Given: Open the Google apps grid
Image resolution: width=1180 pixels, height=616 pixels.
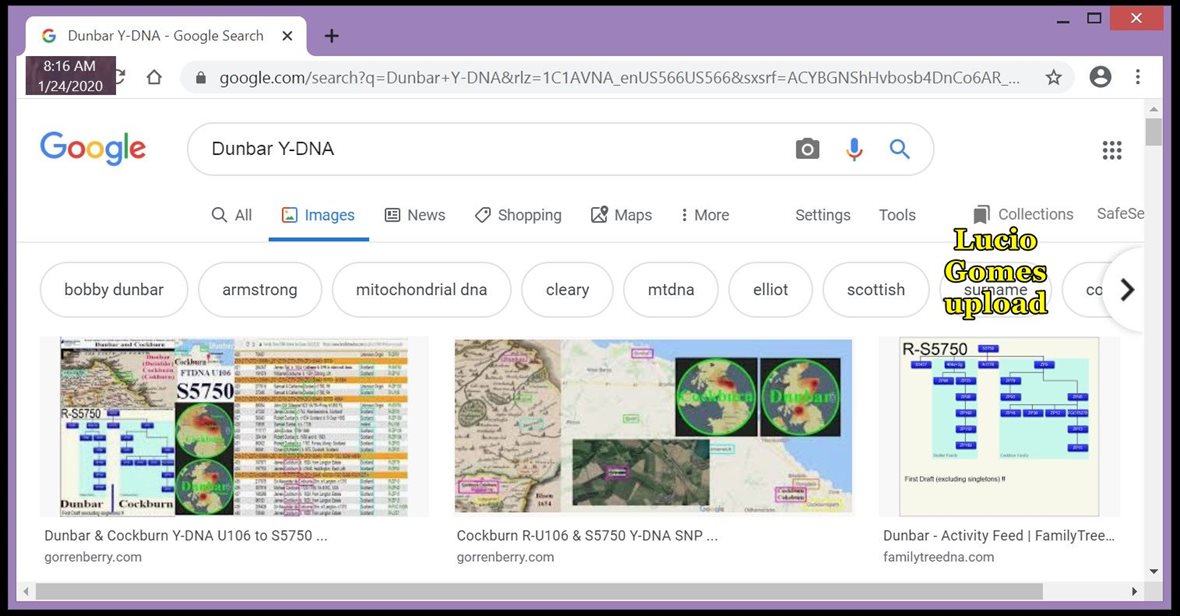Looking at the screenshot, I should (x=1111, y=150).
